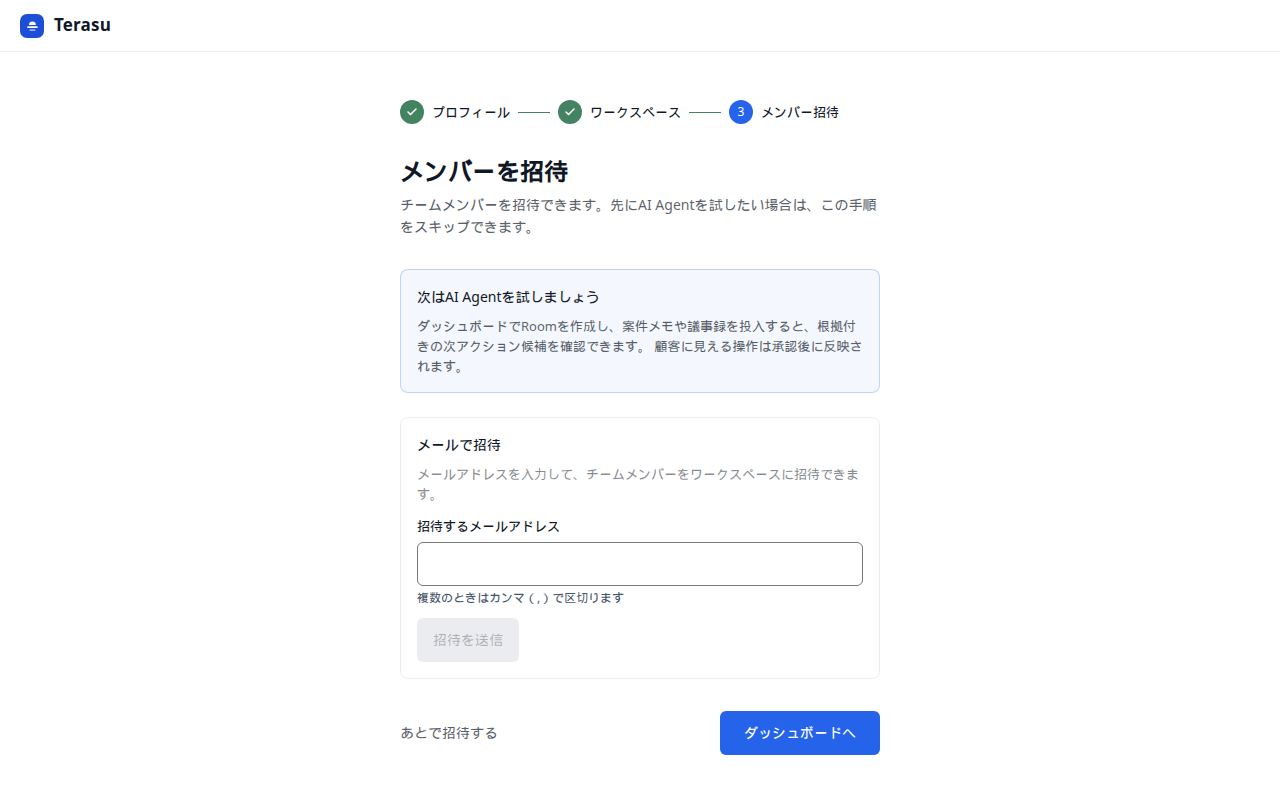Click the あとで招待する link
Image resolution: width=1280 pixels, height=800 pixels.
click(x=449, y=733)
